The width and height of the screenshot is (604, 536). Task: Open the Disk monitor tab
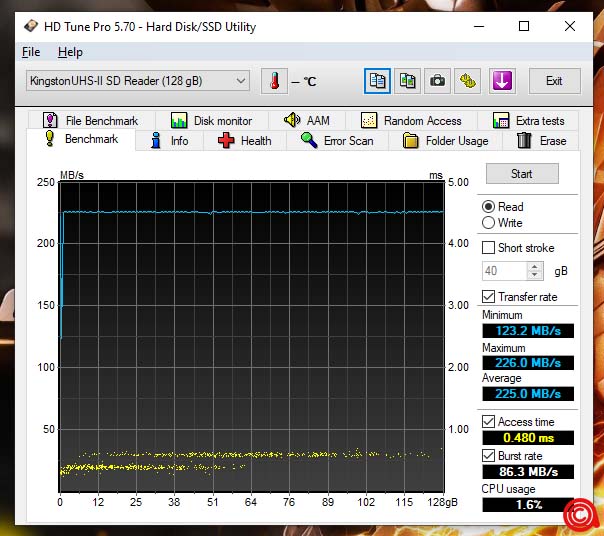tap(211, 121)
